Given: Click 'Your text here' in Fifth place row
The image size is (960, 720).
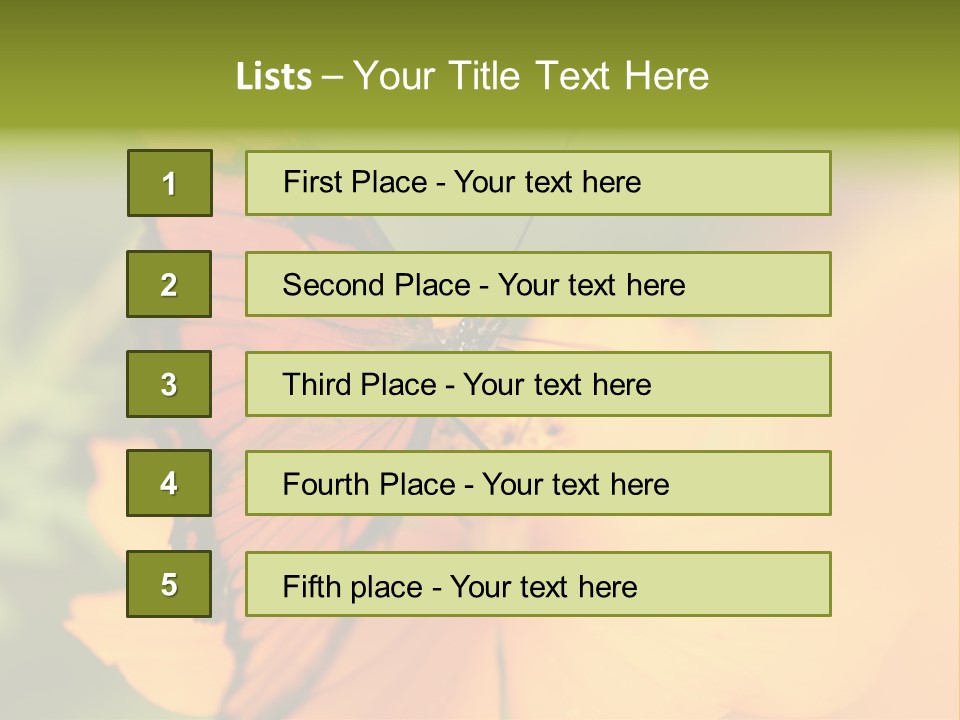Looking at the screenshot, I should [x=544, y=586].
